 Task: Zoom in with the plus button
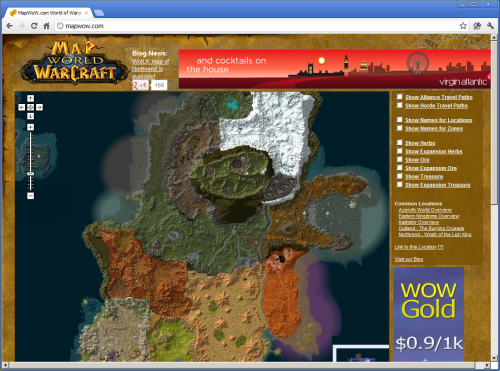30,127
